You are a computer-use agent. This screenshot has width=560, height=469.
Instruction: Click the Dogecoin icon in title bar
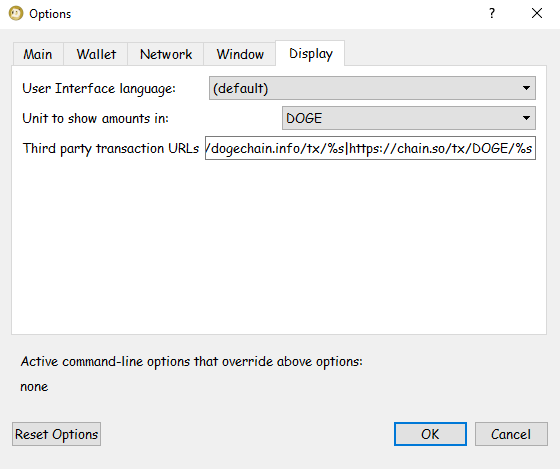click(x=16, y=14)
